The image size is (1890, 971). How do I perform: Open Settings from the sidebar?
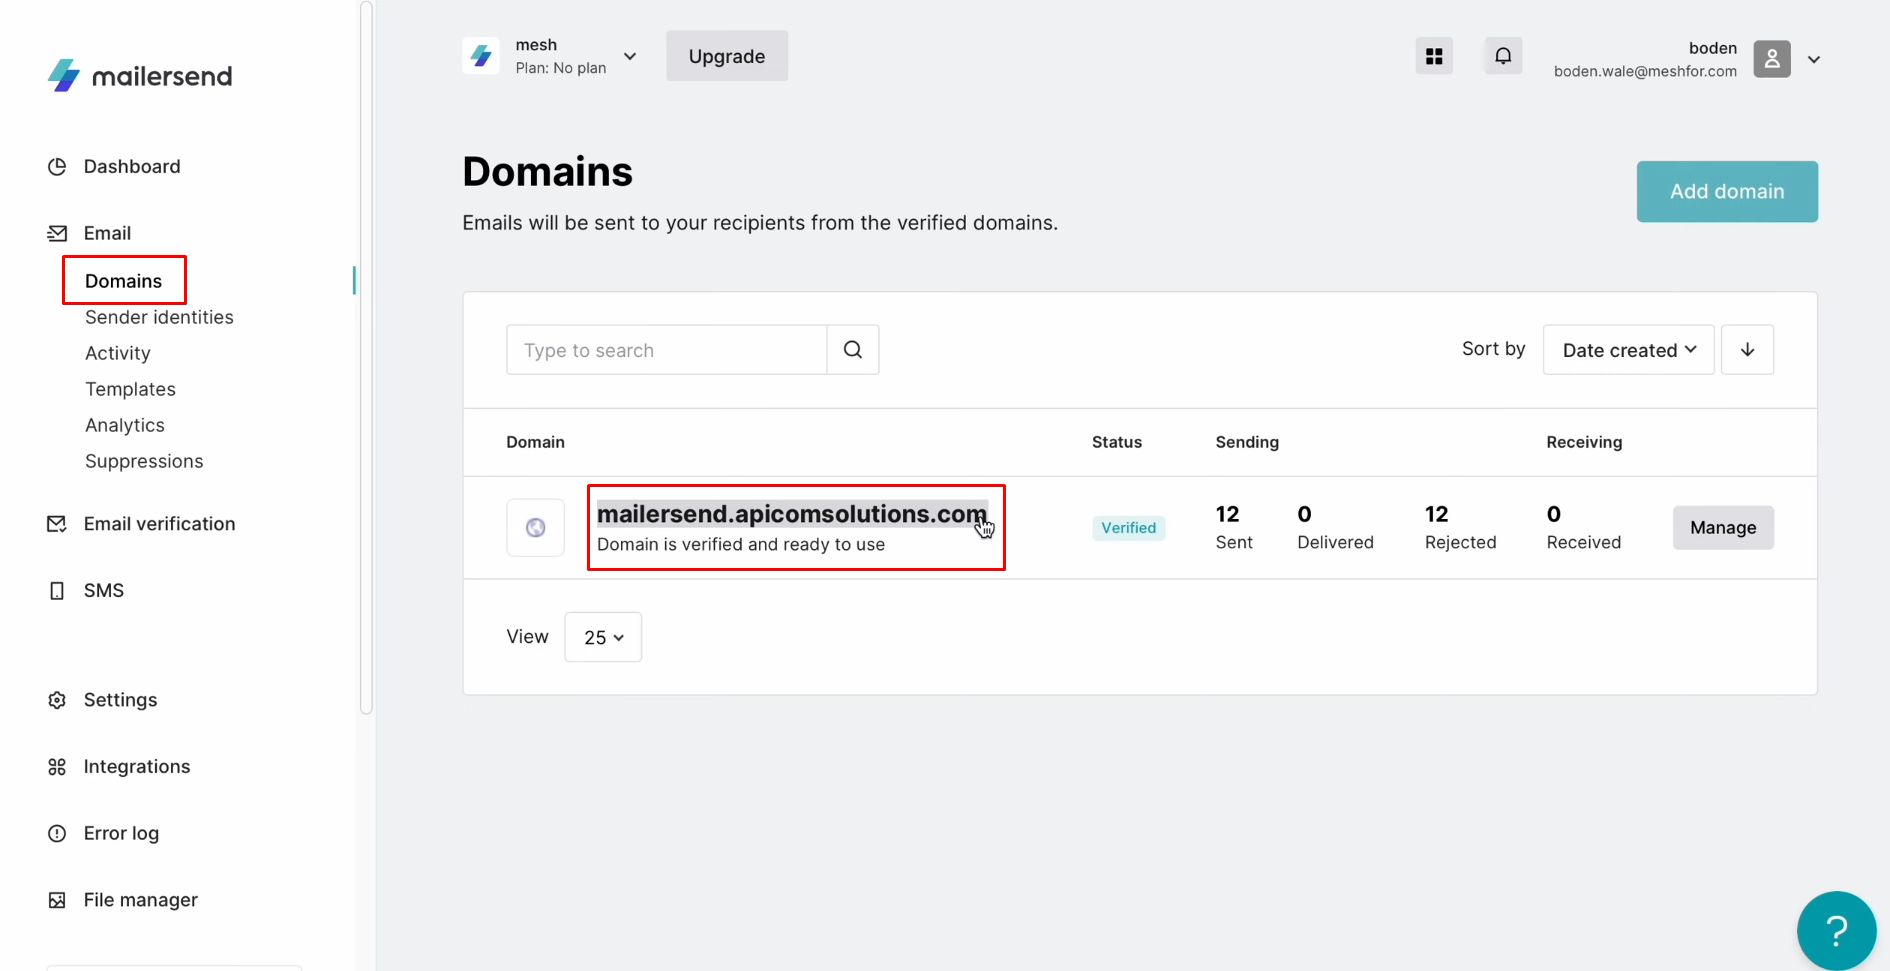point(120,700)
